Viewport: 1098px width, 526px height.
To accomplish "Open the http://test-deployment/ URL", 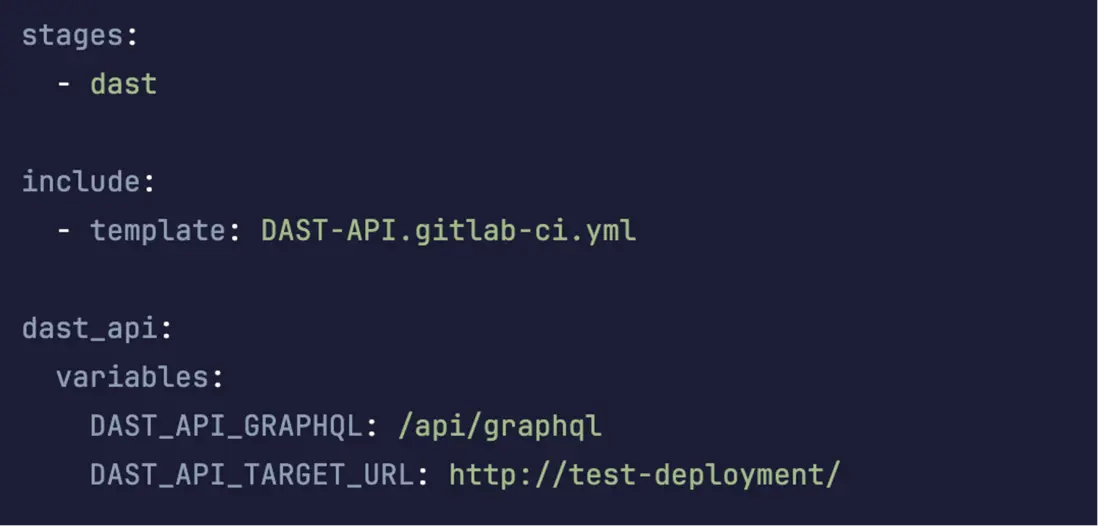I will click(644, 475).
